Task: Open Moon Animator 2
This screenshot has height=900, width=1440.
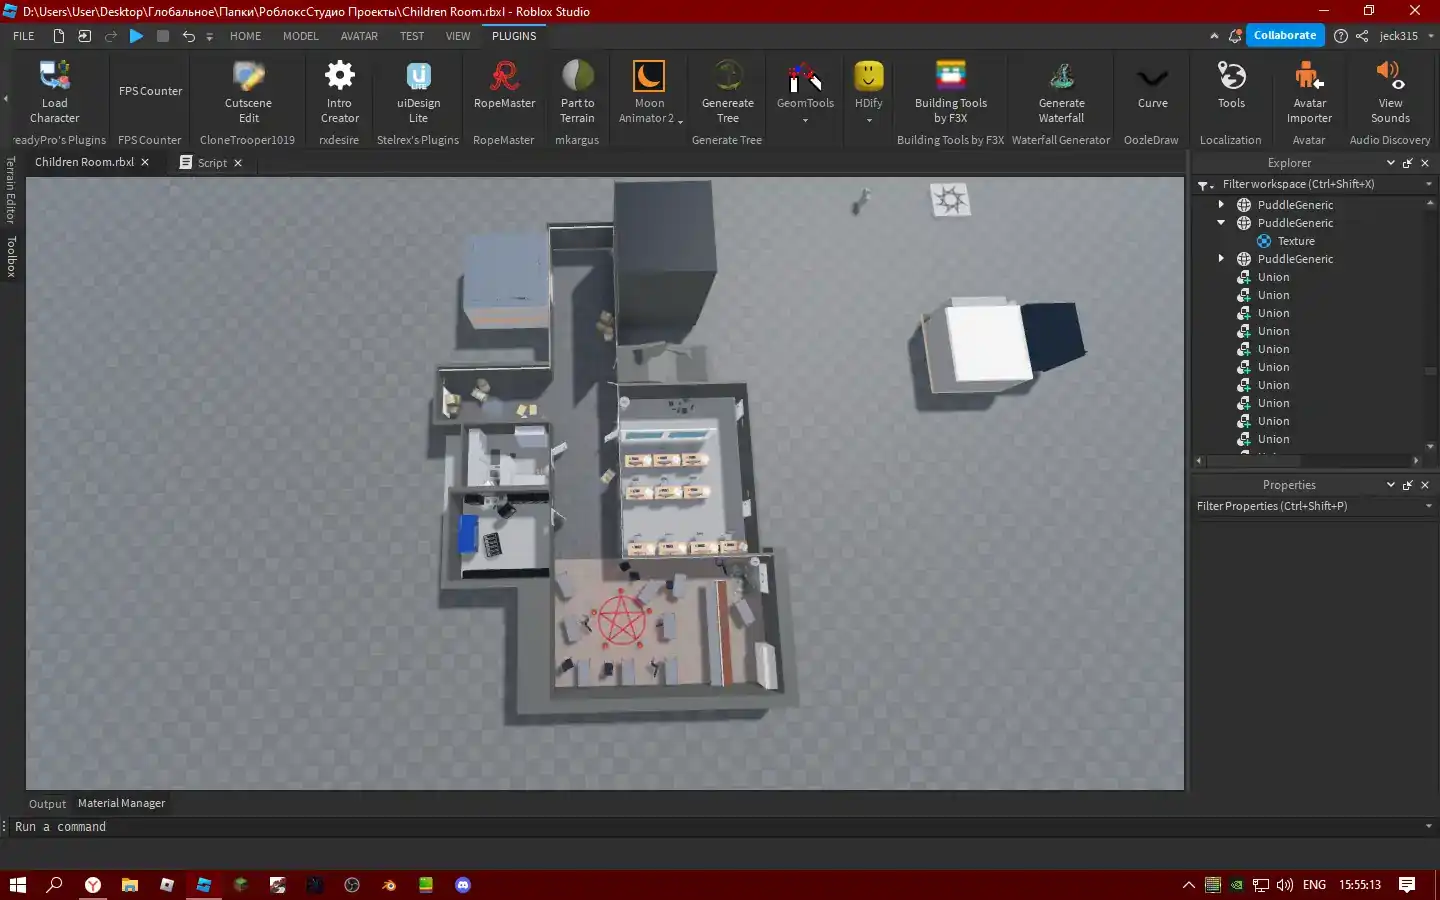Action: click(x=650, y=92)
